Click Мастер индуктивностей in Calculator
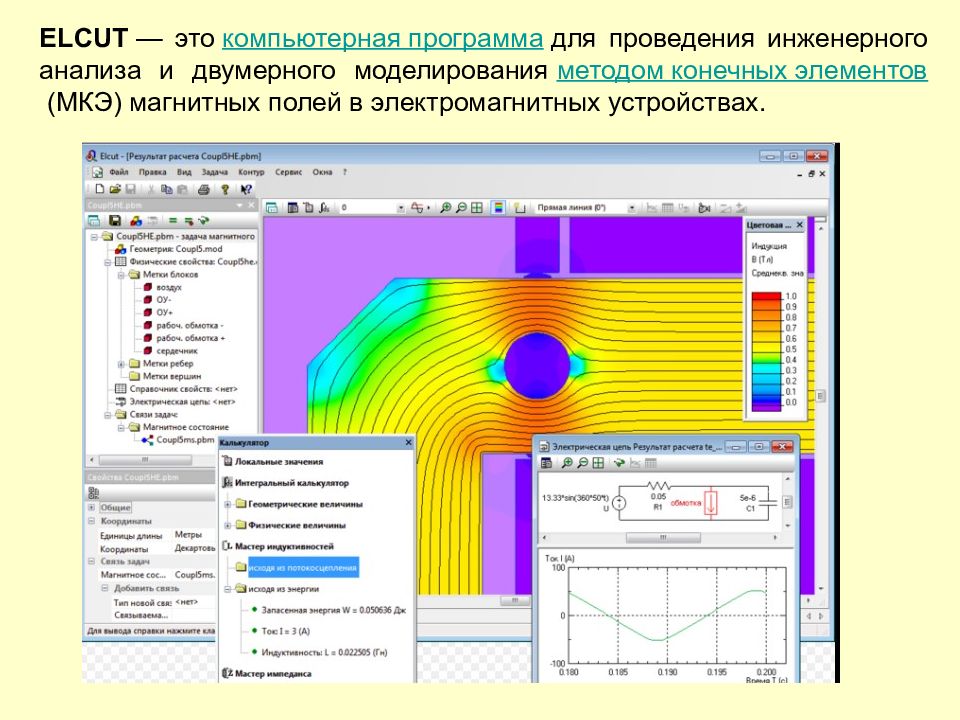 coord(284,546)
